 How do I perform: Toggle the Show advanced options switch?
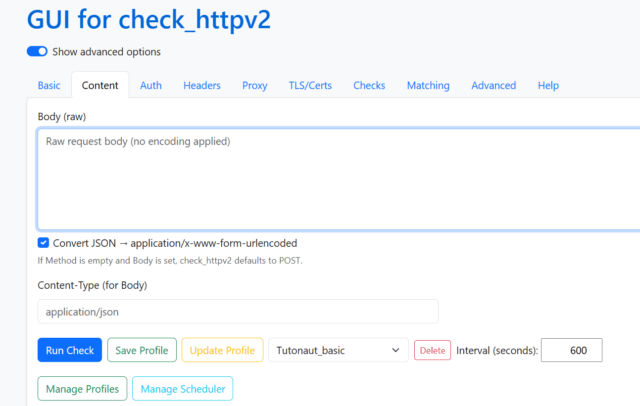point(37,52)
